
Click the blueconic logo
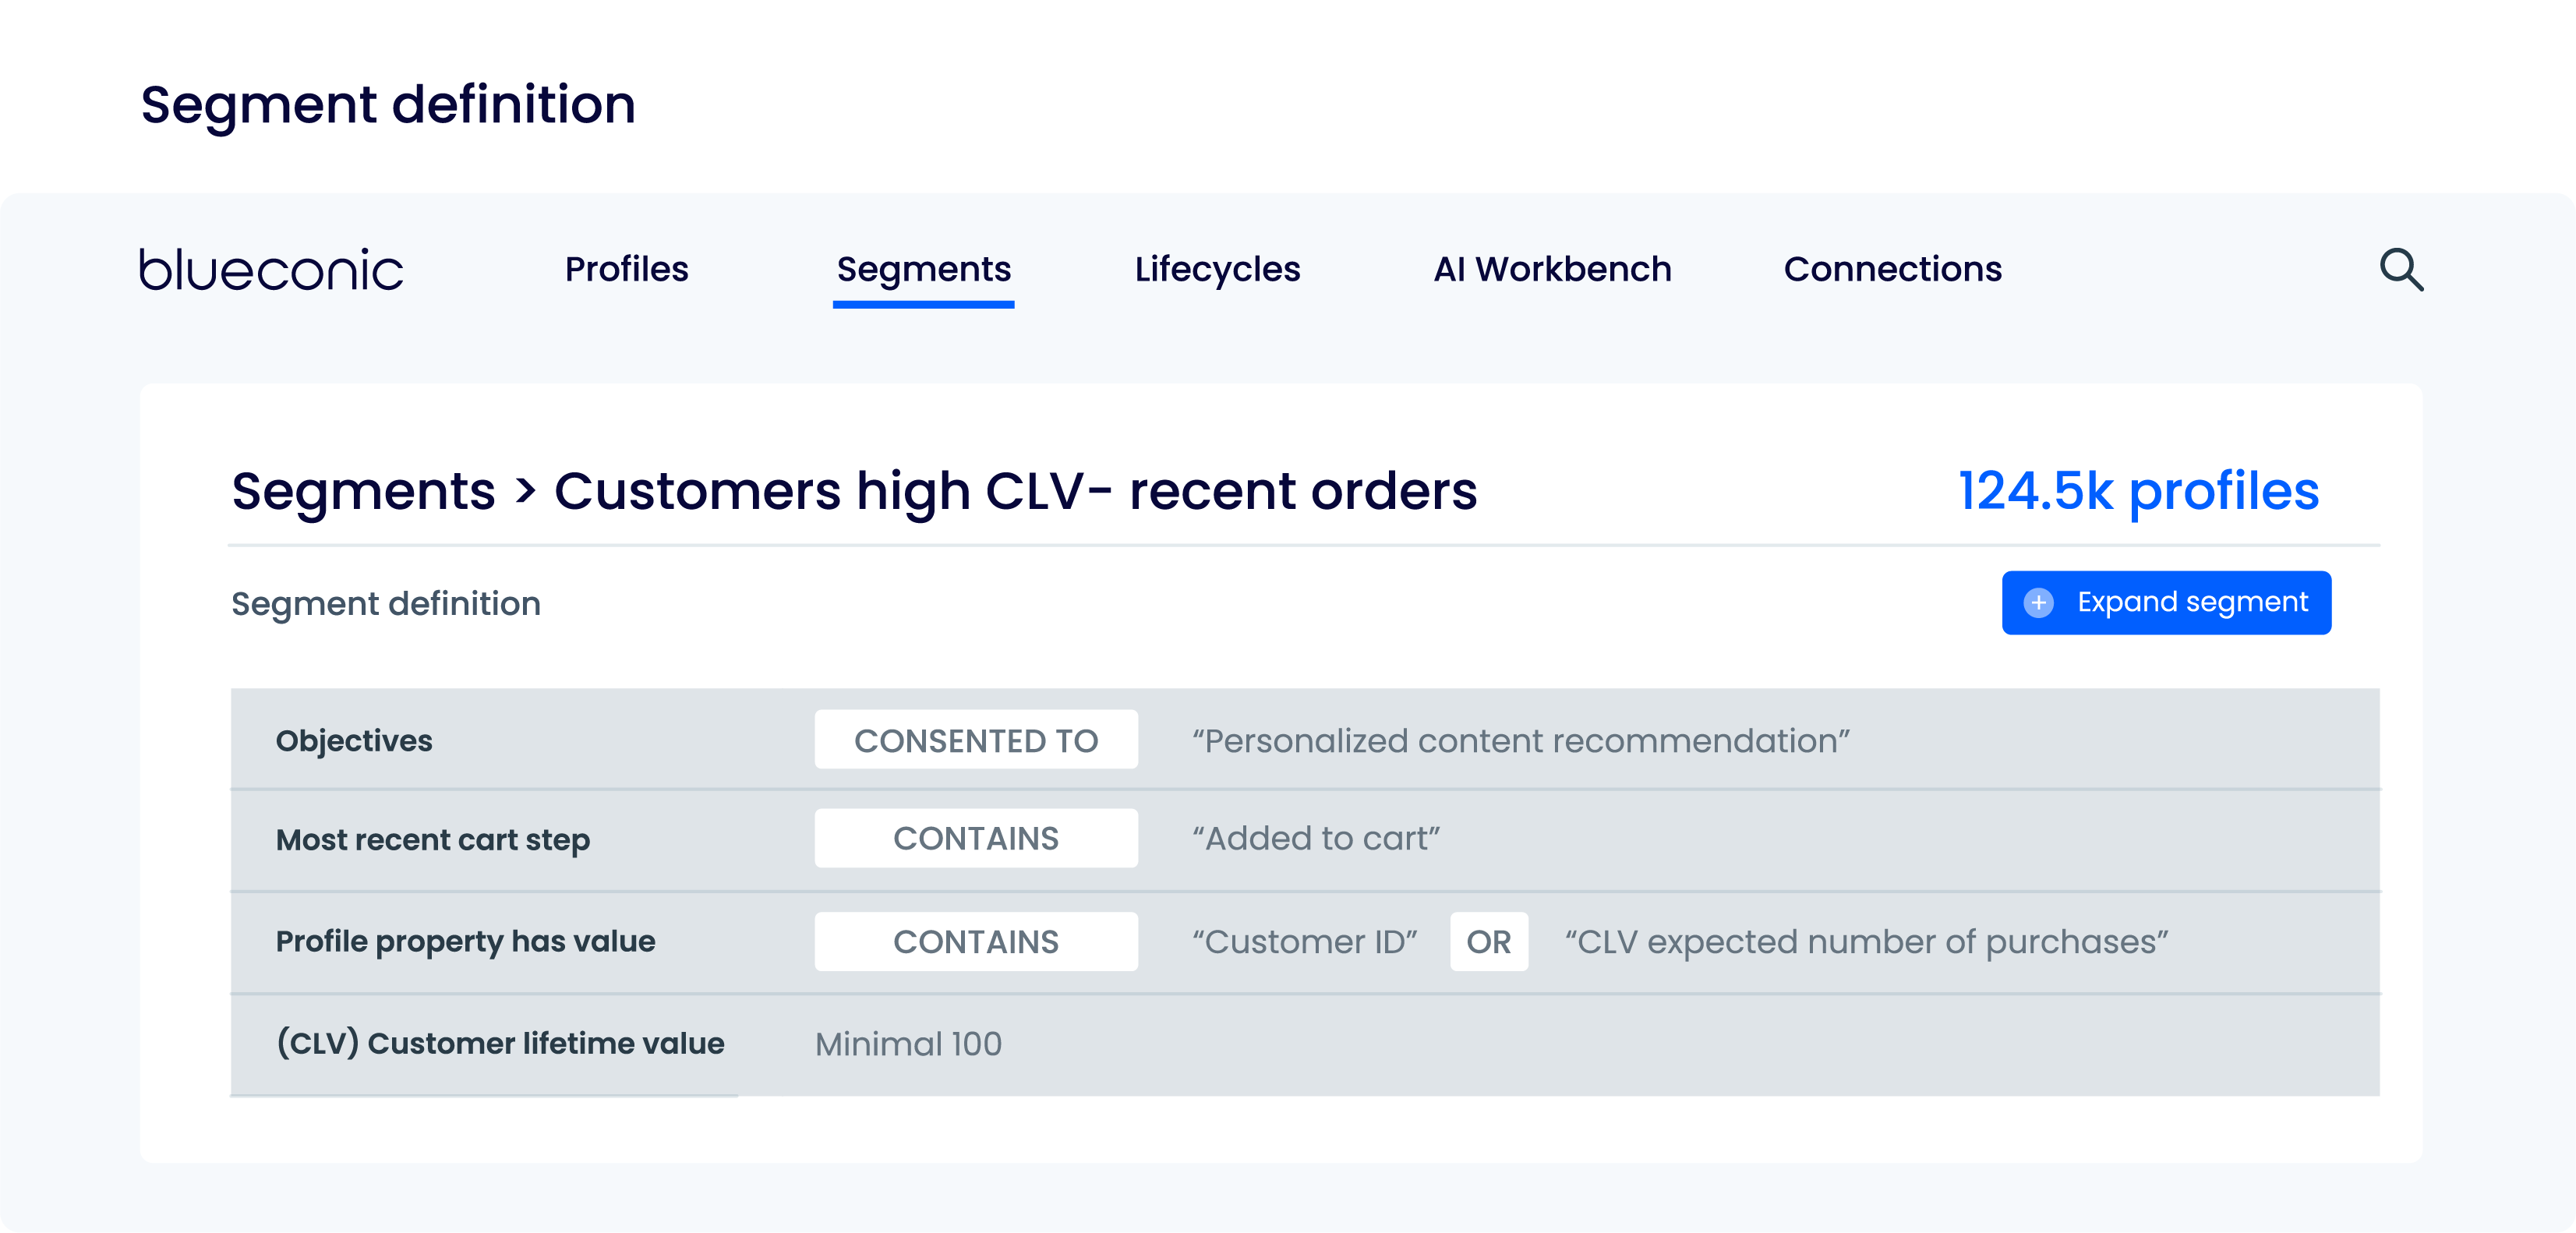[271, 270]
